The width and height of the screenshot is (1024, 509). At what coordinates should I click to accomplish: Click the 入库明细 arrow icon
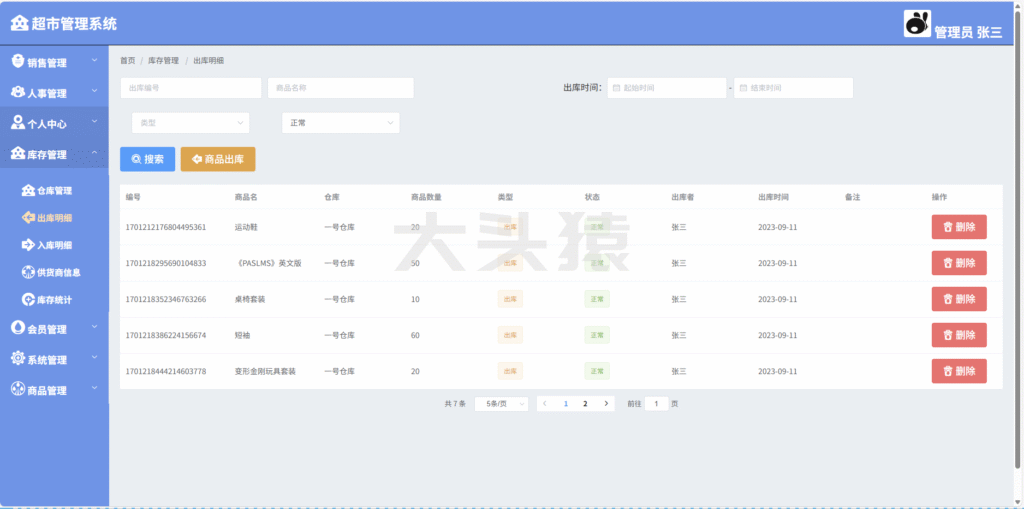click(x=28, y=245)
